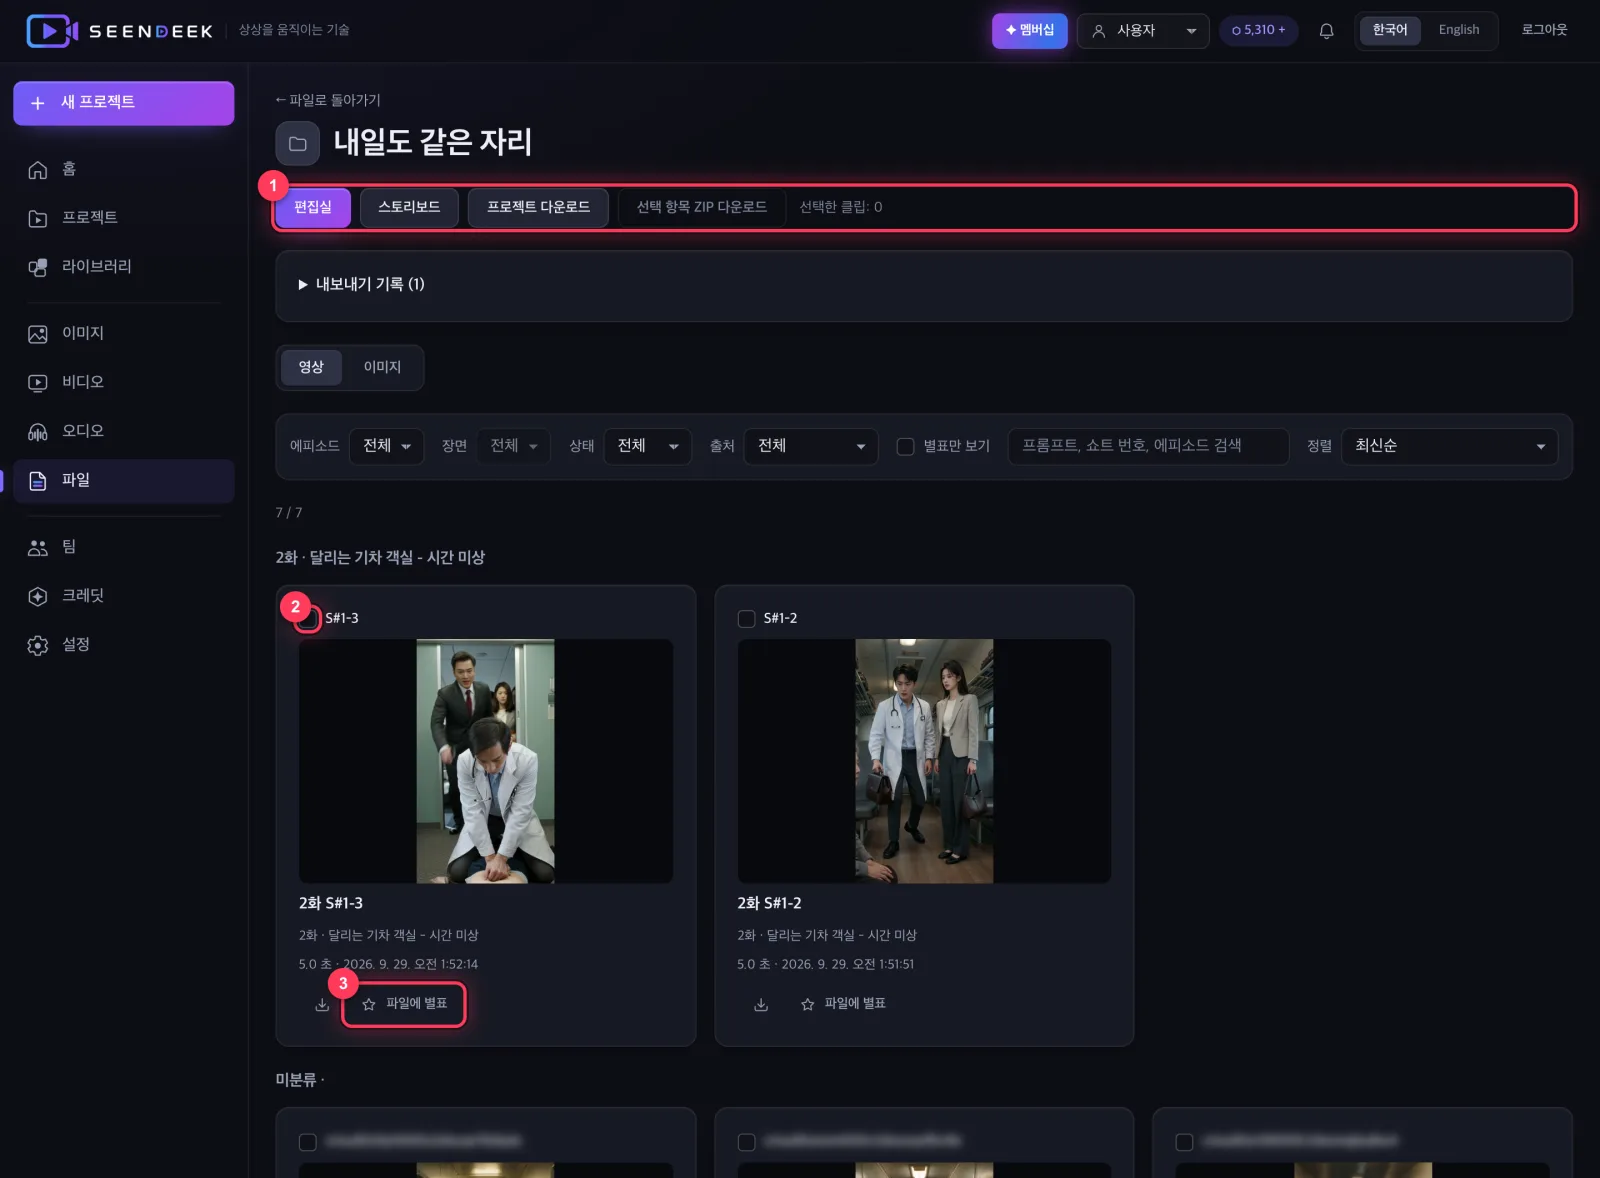This screenshot has height=1178, width=1600.
Task: Switch to the 이미지 tab
Action: coord(382,368)
